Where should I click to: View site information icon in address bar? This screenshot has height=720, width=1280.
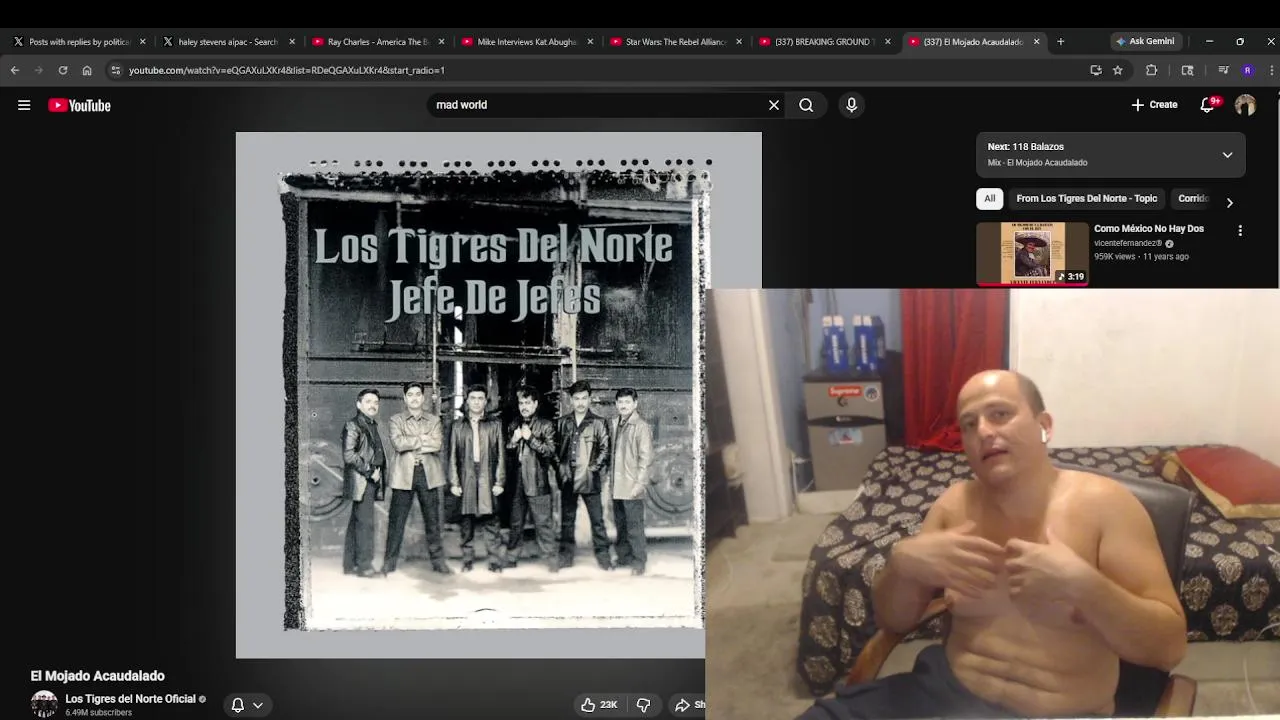tap(116, 70)
